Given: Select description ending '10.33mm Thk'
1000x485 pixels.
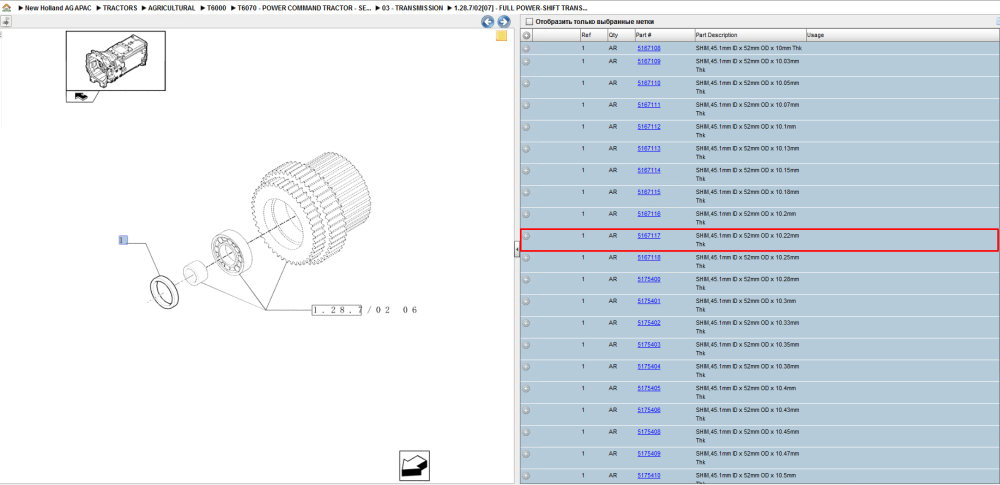Looking at the screenshot, I should (747, 327).
